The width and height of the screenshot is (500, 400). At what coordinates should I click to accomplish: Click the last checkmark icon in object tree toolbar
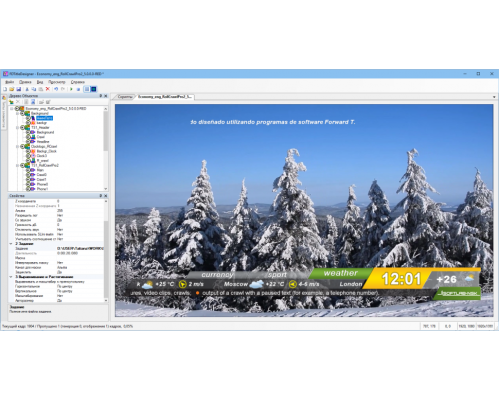tap(48, 102)
